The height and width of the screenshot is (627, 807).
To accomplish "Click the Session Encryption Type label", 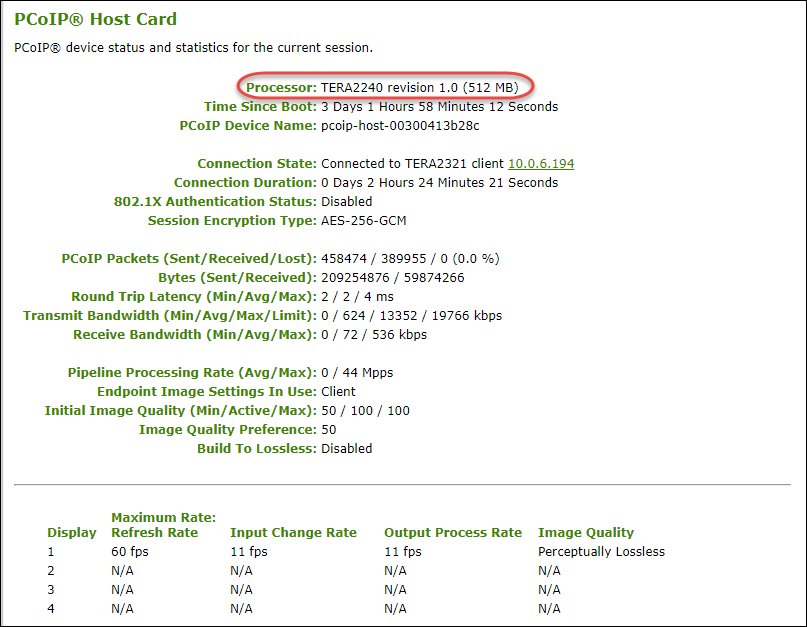I will coord(232,221).
